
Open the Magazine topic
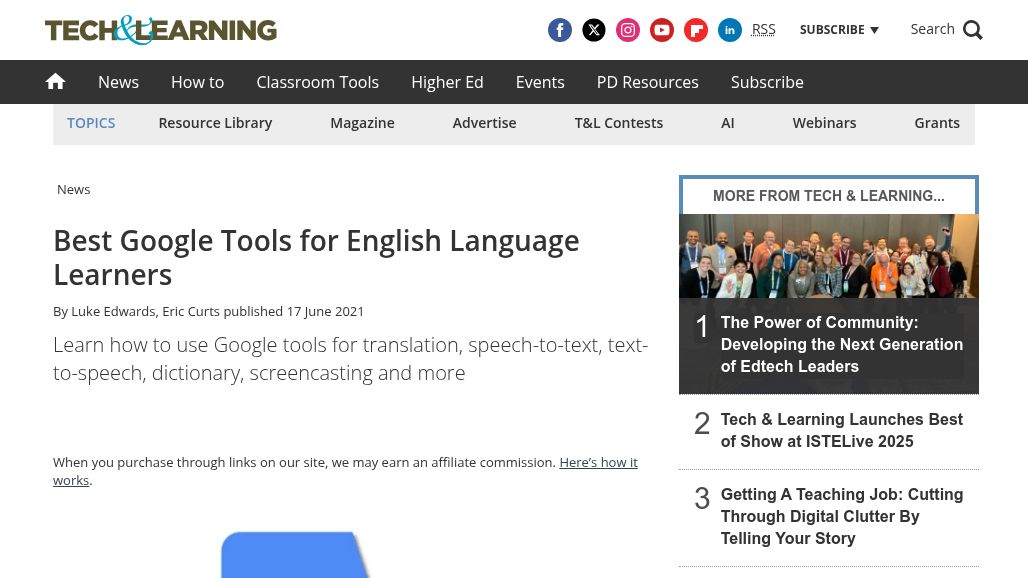click(x=363, y=123)
